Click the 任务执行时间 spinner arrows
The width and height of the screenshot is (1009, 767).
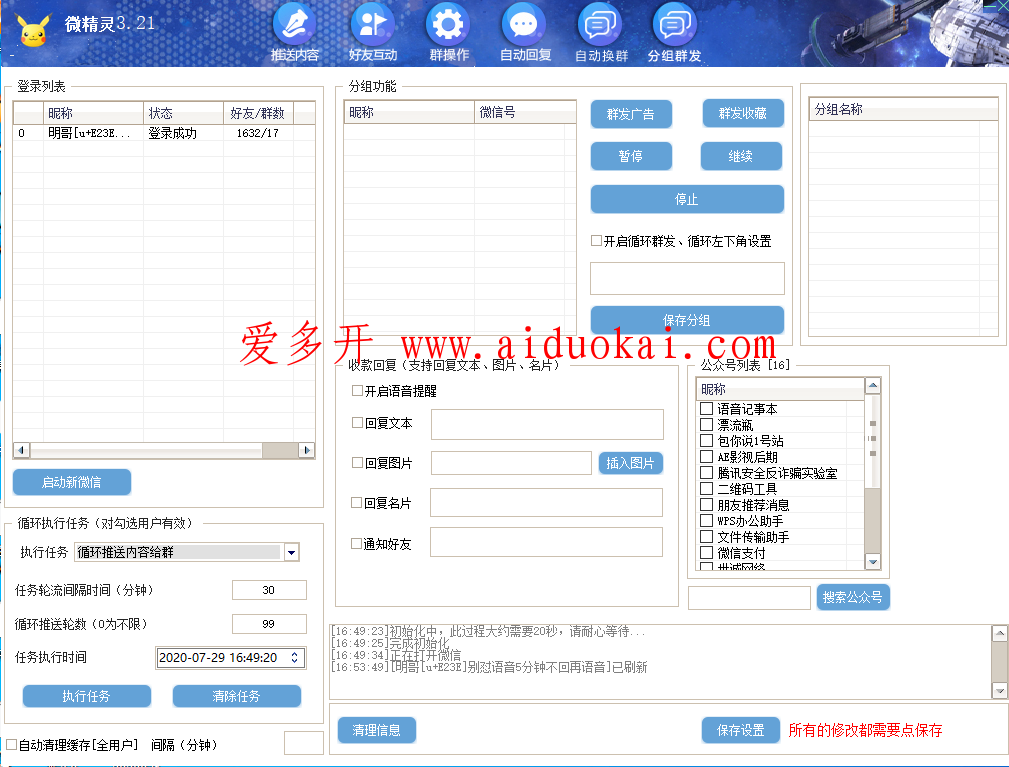pos(295,658)
